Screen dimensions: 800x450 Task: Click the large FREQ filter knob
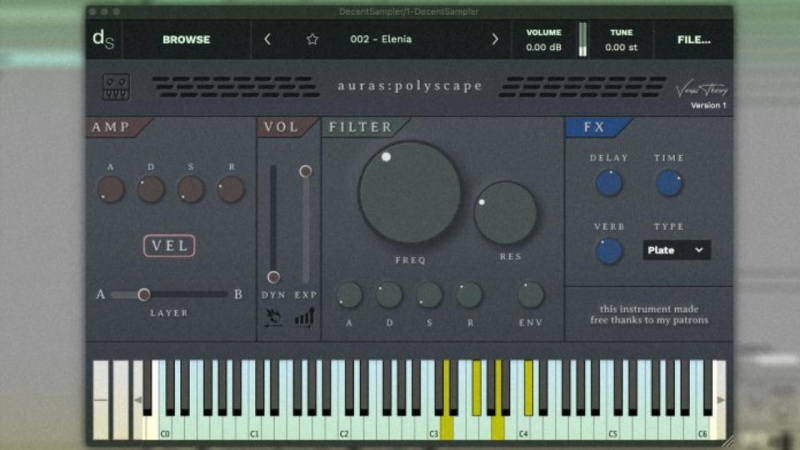pos(410,193)
